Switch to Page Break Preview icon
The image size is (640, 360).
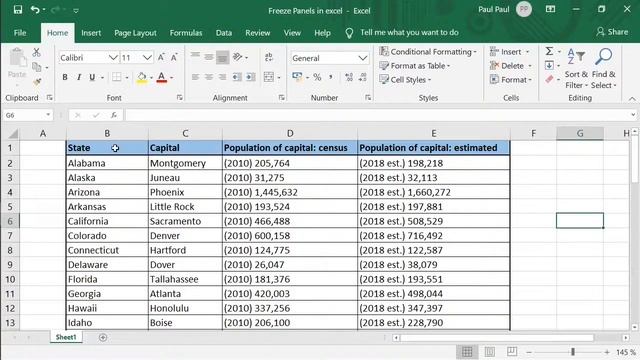tap(512, 351)
